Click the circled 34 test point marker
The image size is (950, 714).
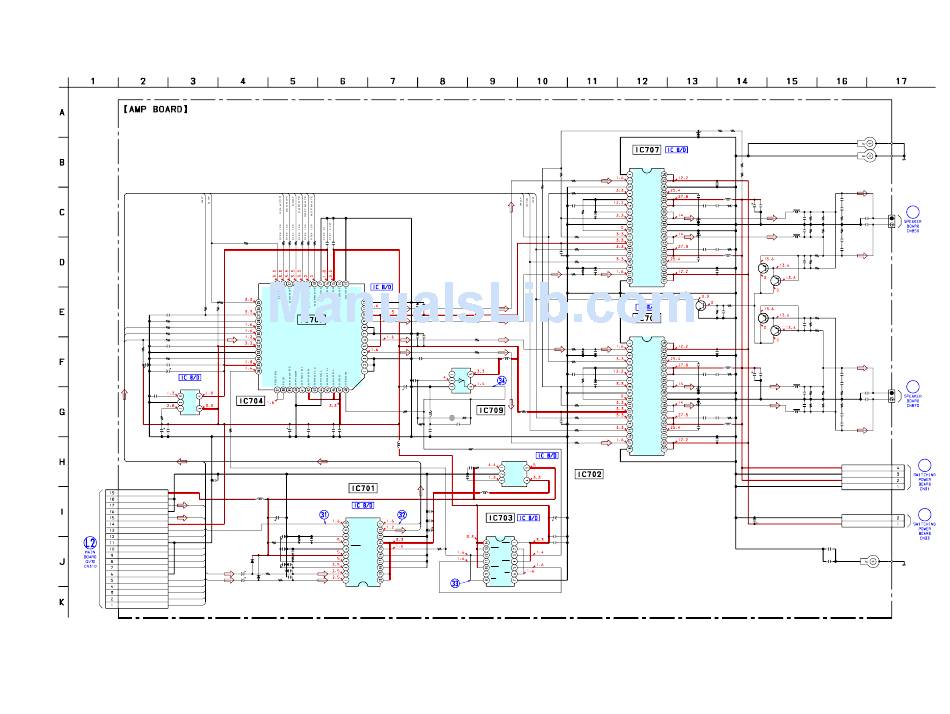(502, 381)
